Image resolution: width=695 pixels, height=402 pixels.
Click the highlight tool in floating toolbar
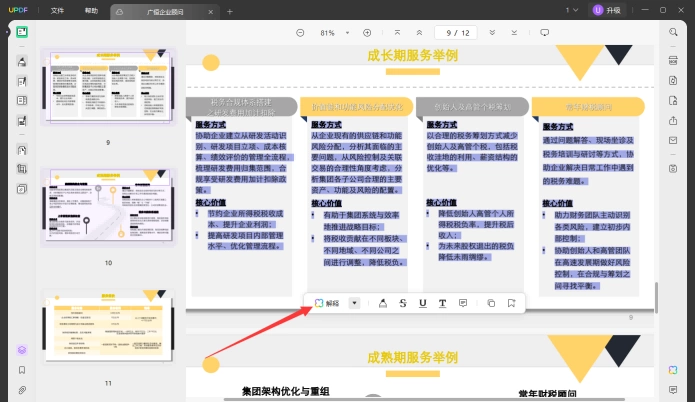pos(383,303)
